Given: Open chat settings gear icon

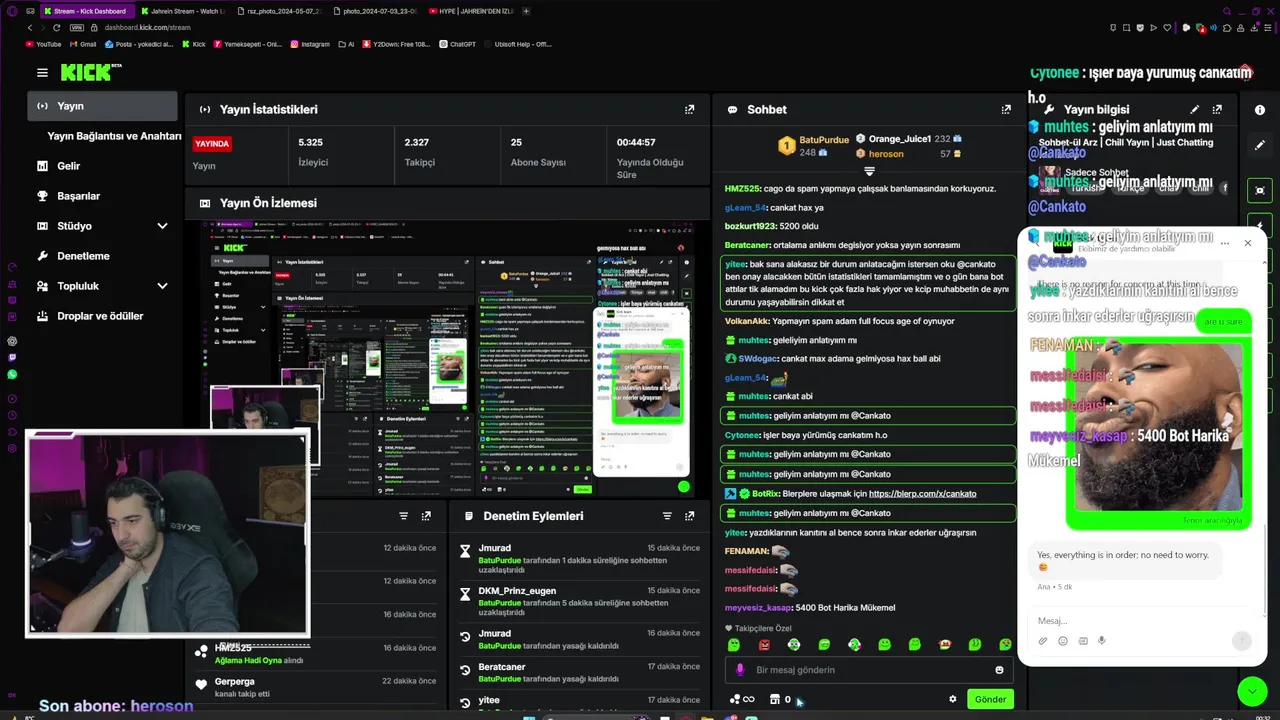Looking at the screenshot, I should click(x=953, y=699).
